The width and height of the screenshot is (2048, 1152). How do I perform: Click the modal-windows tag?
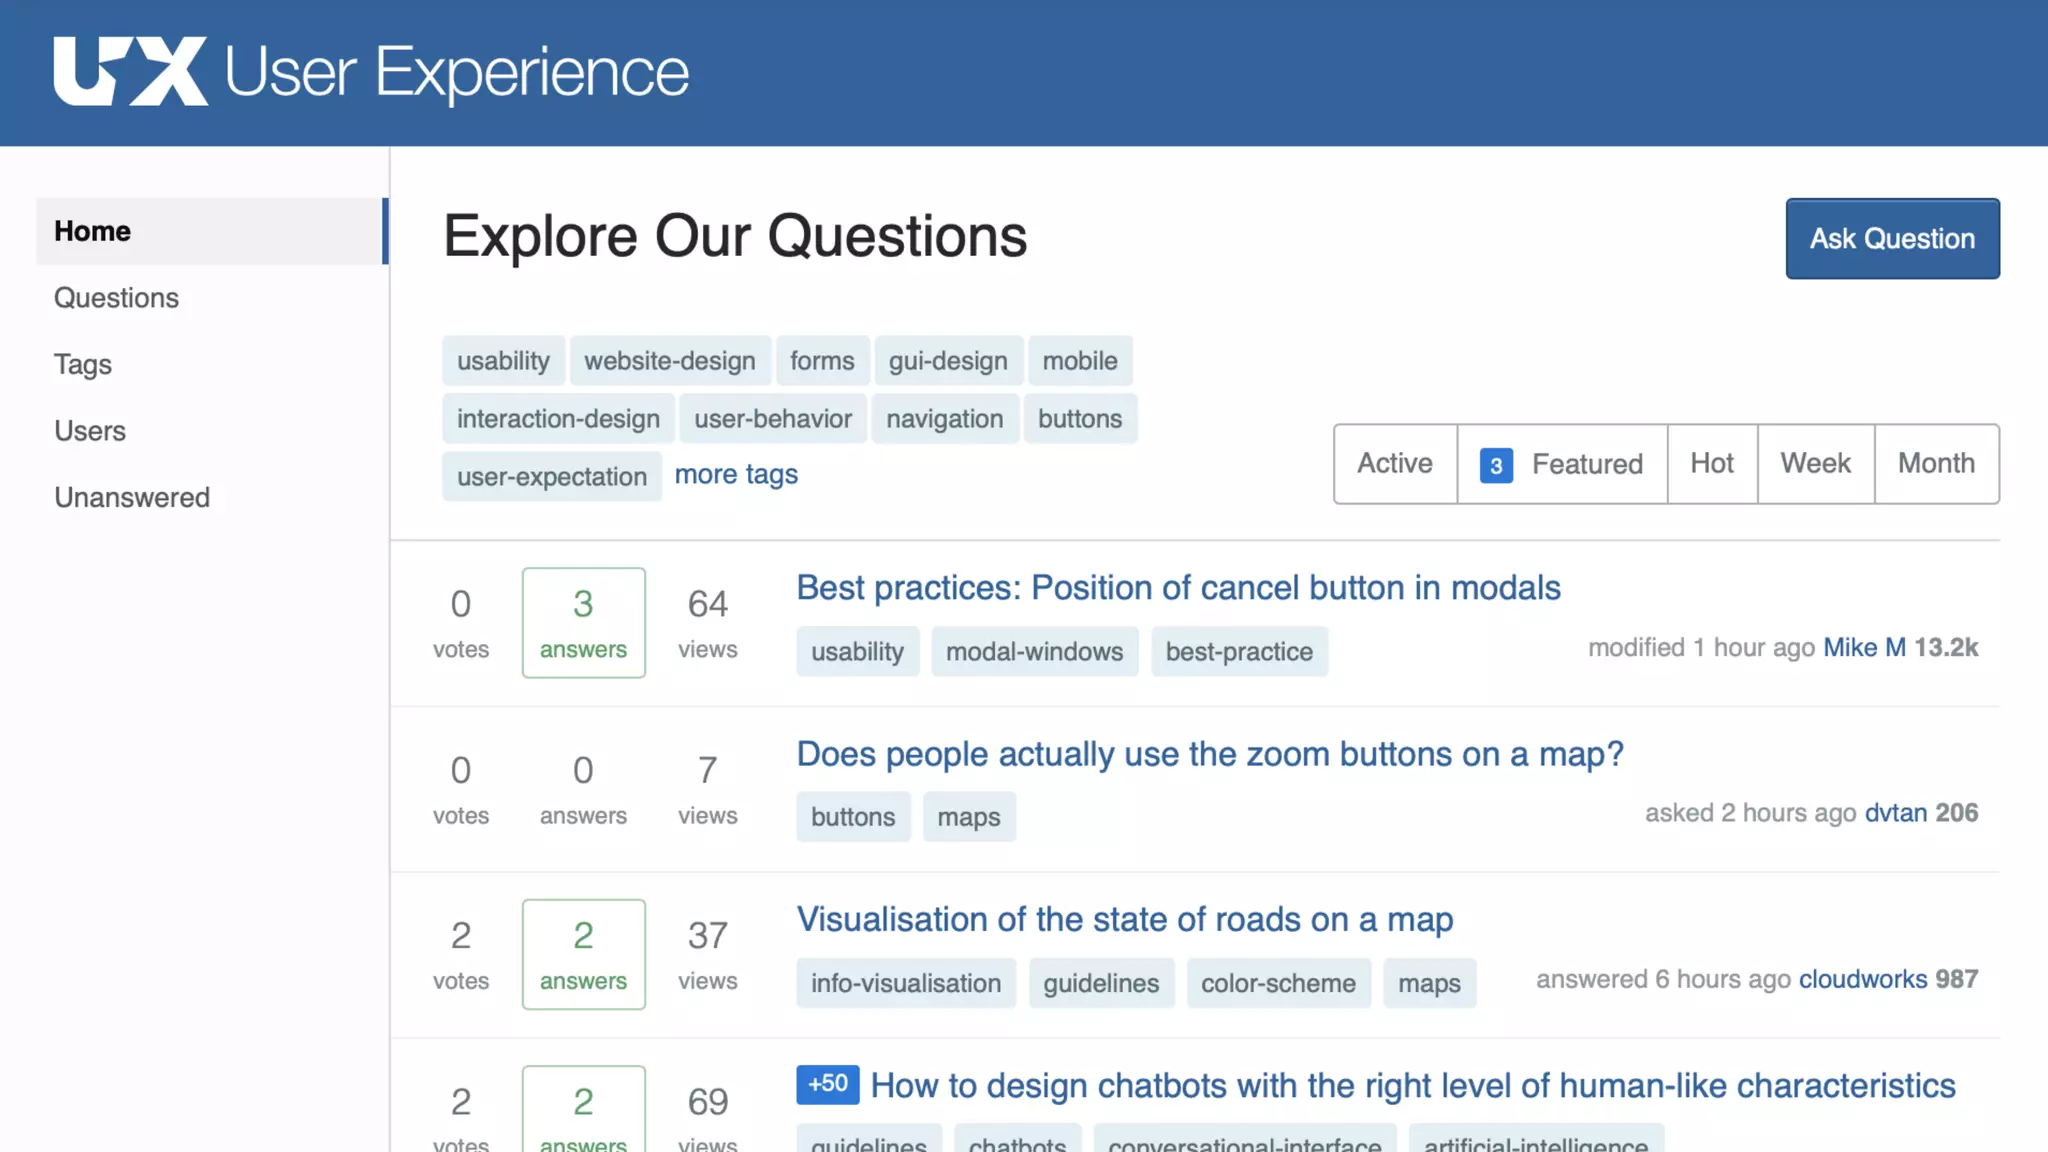point(1034,652)
